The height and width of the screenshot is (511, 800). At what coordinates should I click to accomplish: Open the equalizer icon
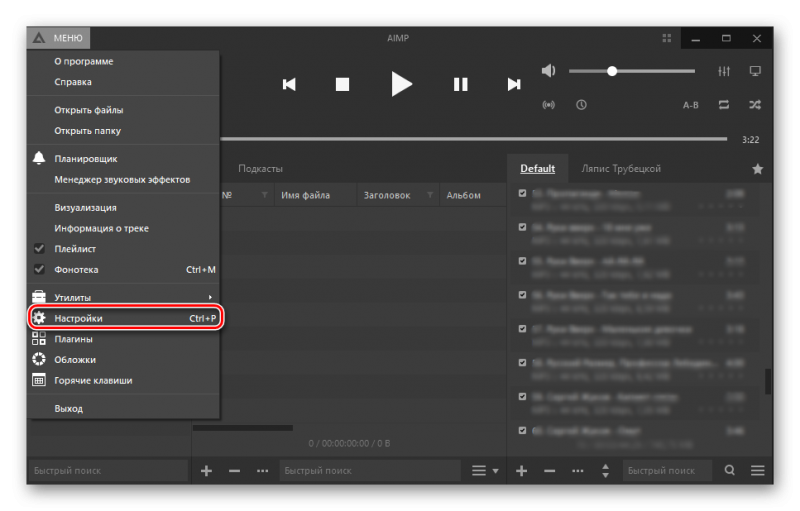click(x=724, y=71)
